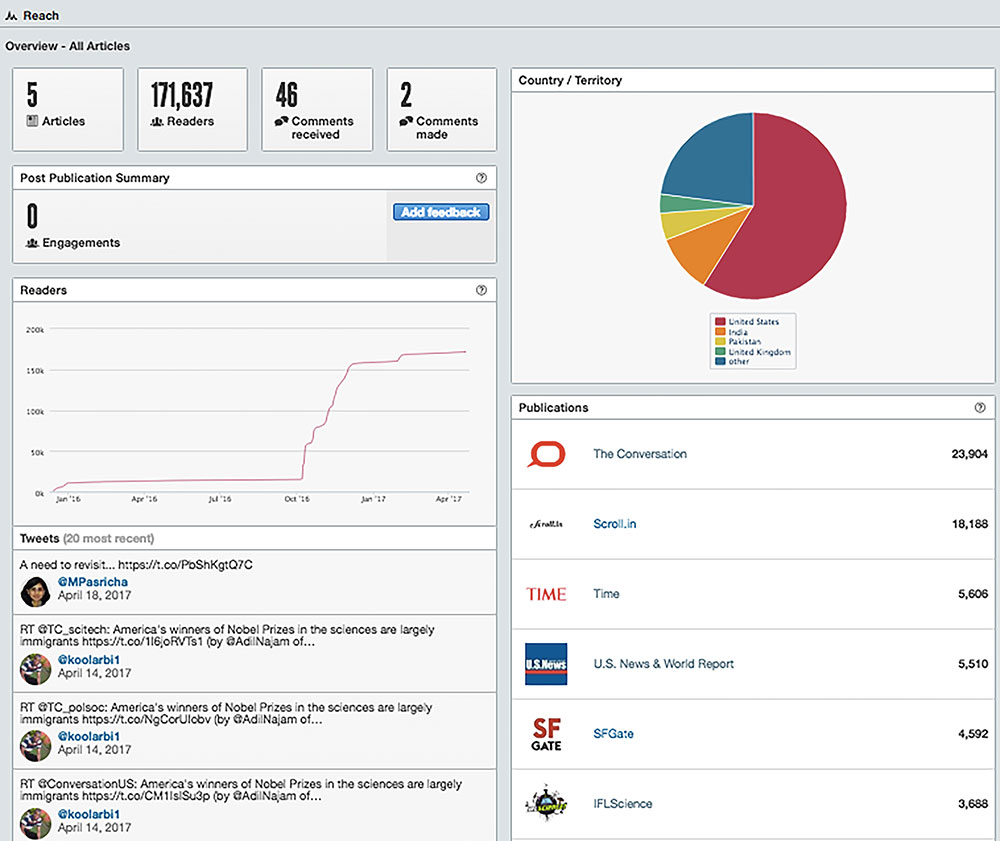This screenshot has height=841, width=1000.
Task: Open the U.S. News & World Report link
Action: (x=663, y=664)
